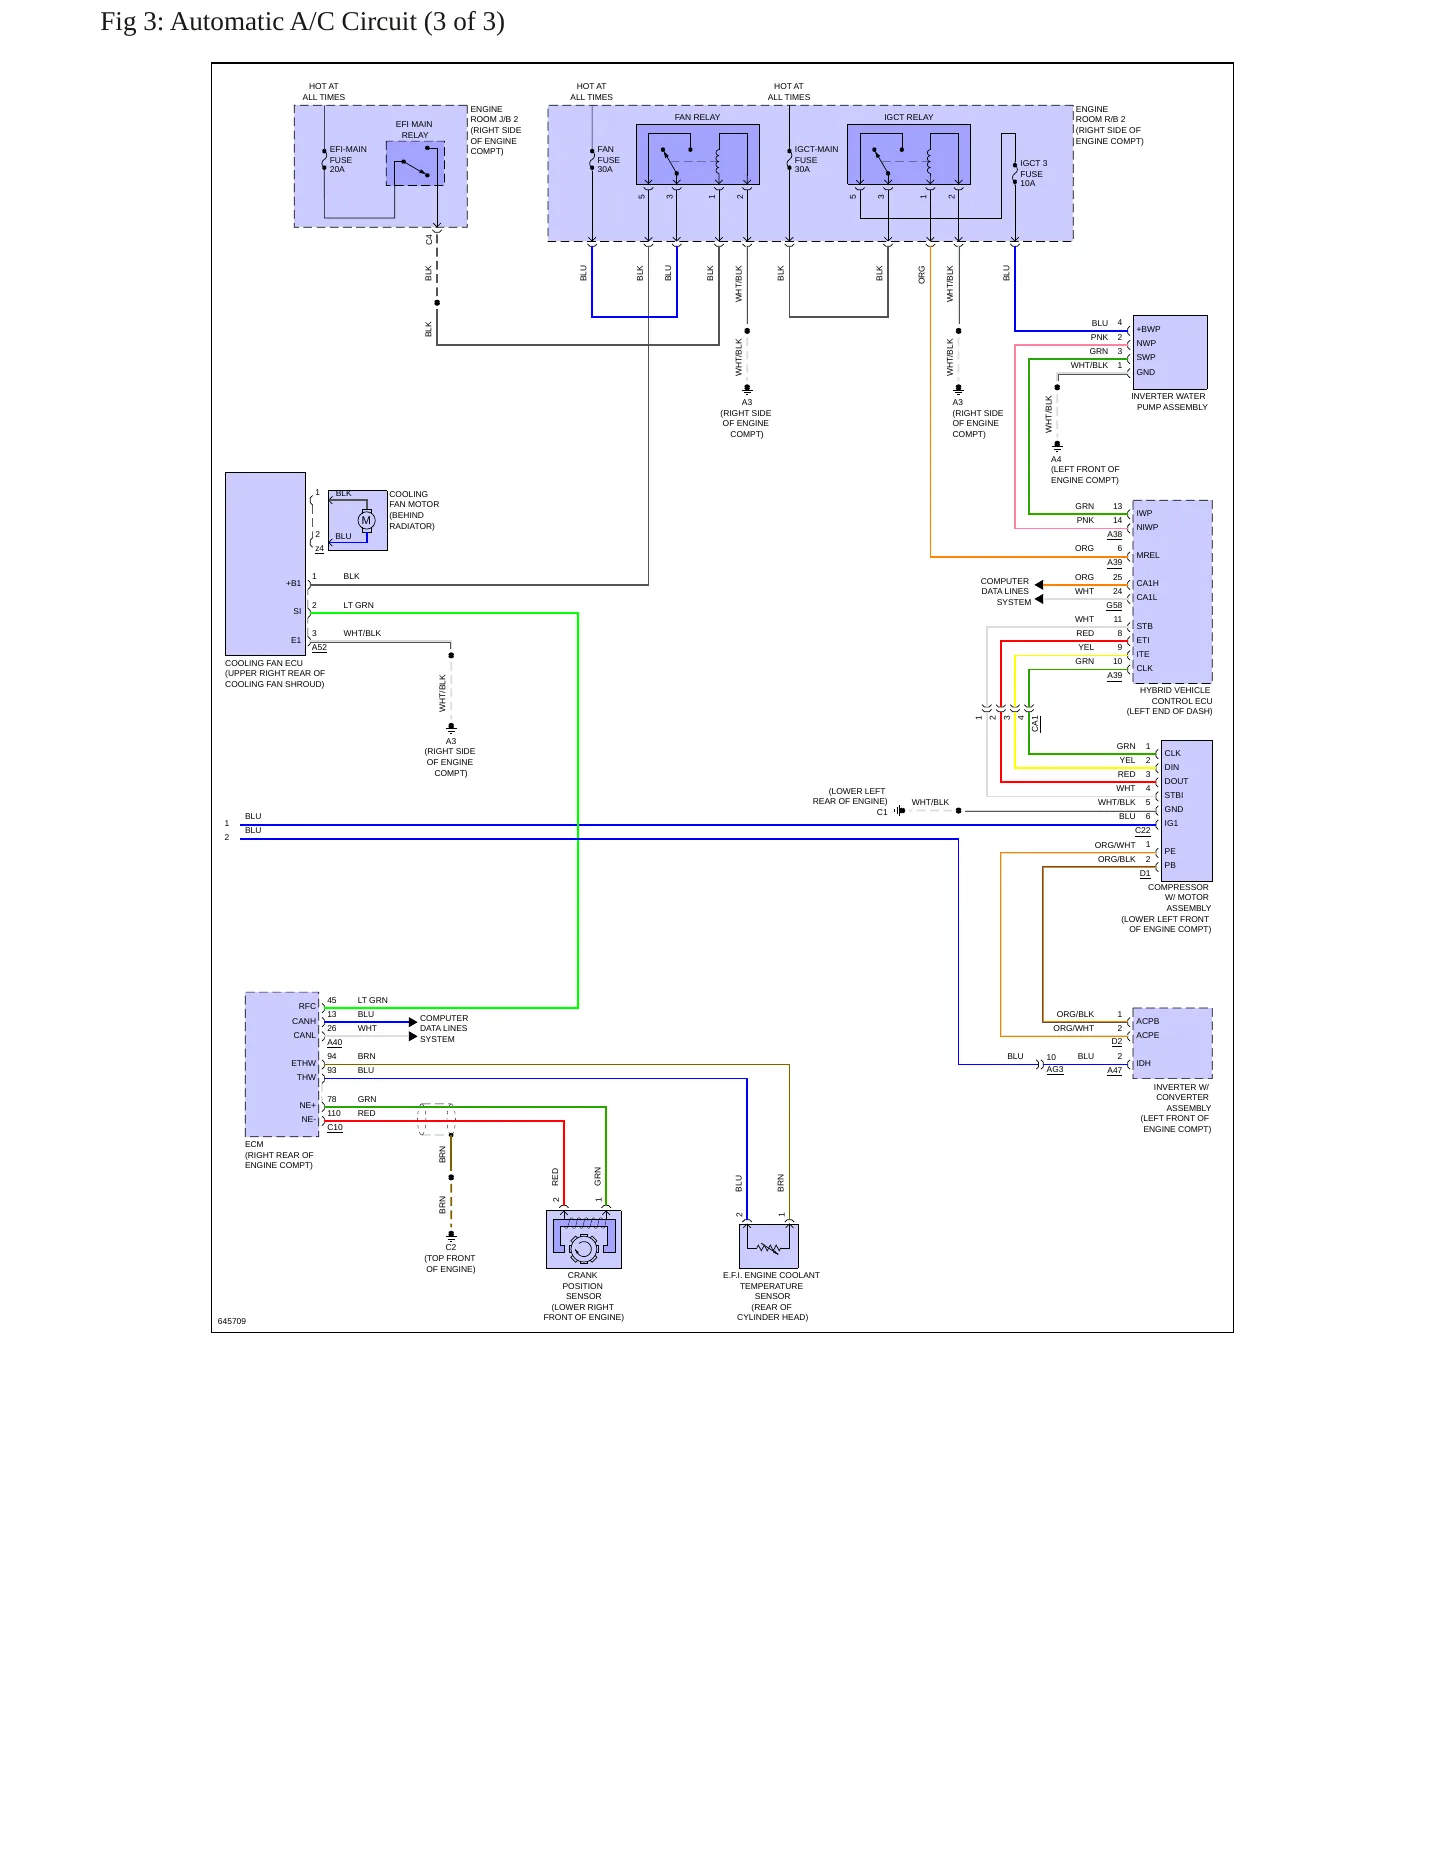Click the 'HYBRID VEHICLE CONTROL ECU' label

coord(1175,695)
